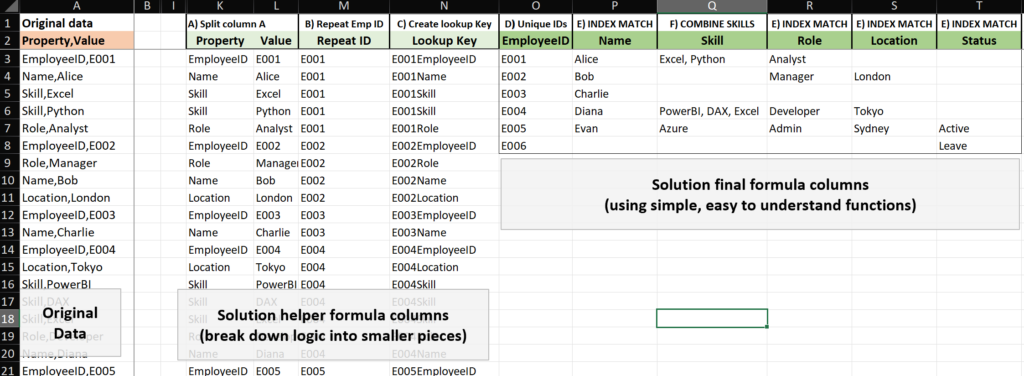Select cell 'Location,Tokyo'
Viewport: 1024px width, 376px height.
point(76,267)
